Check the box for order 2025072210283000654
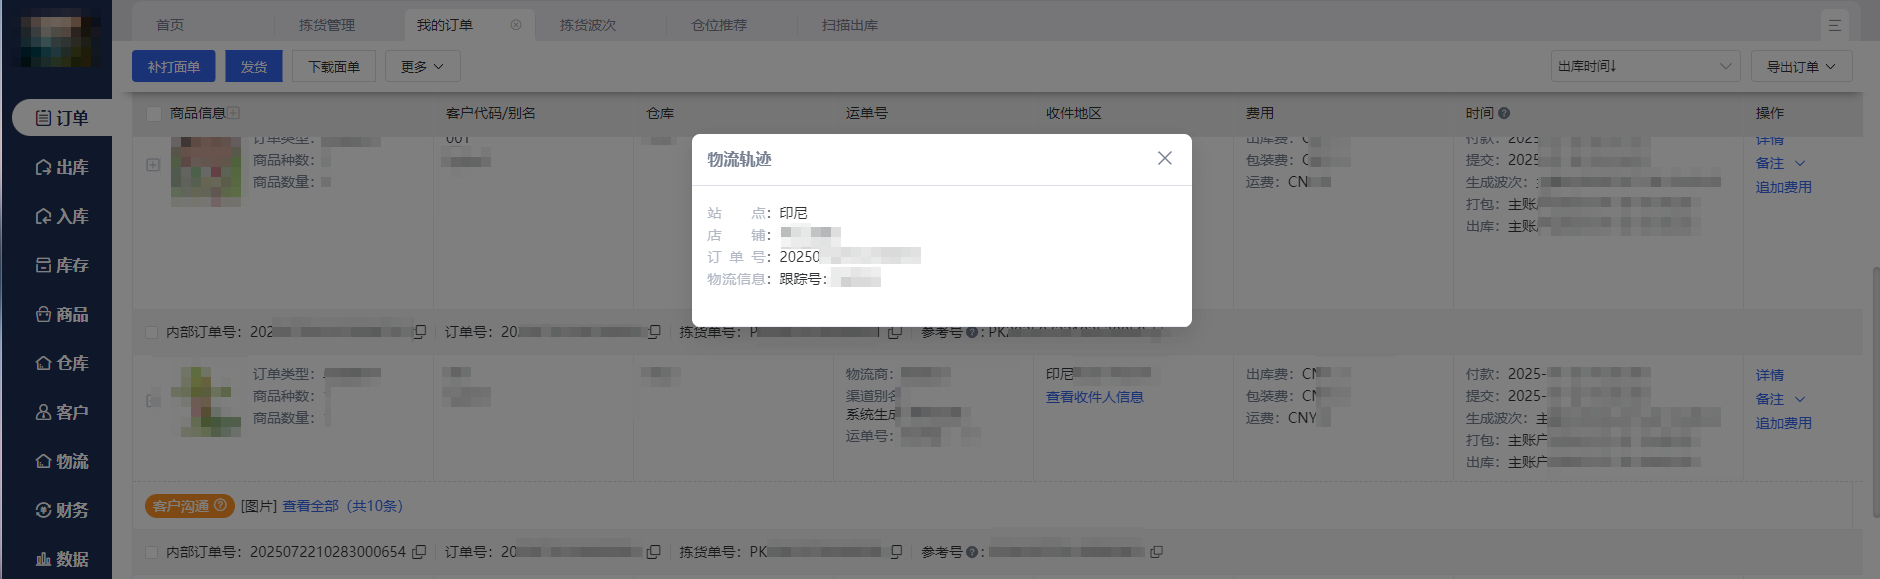The height and width of the screenshot is (579, 1880). 152,552
